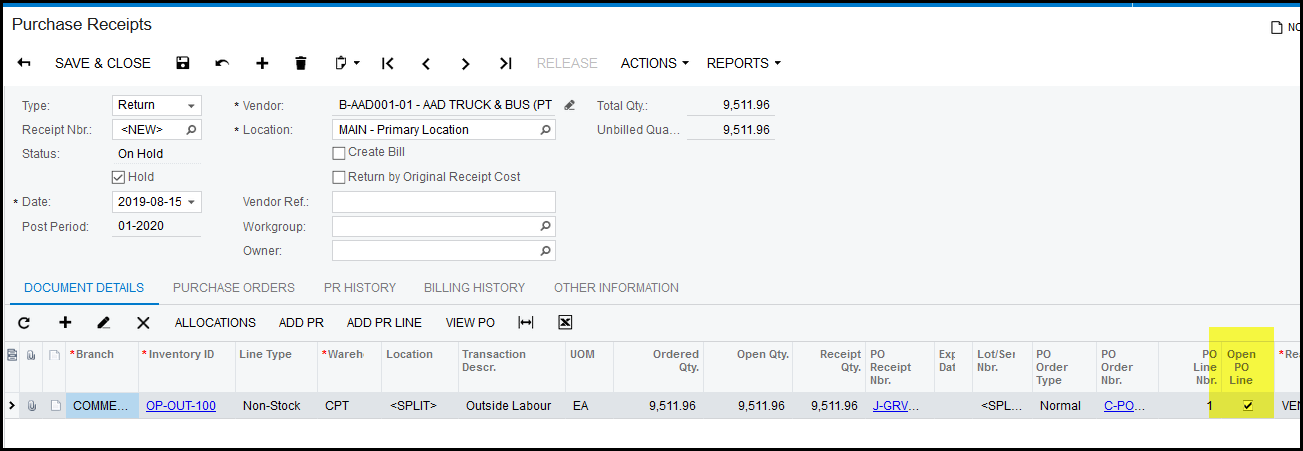This screenshot has width=1303, height=451.
Task: Click the Undo arrow icon
Action: [x=222, y=63]
